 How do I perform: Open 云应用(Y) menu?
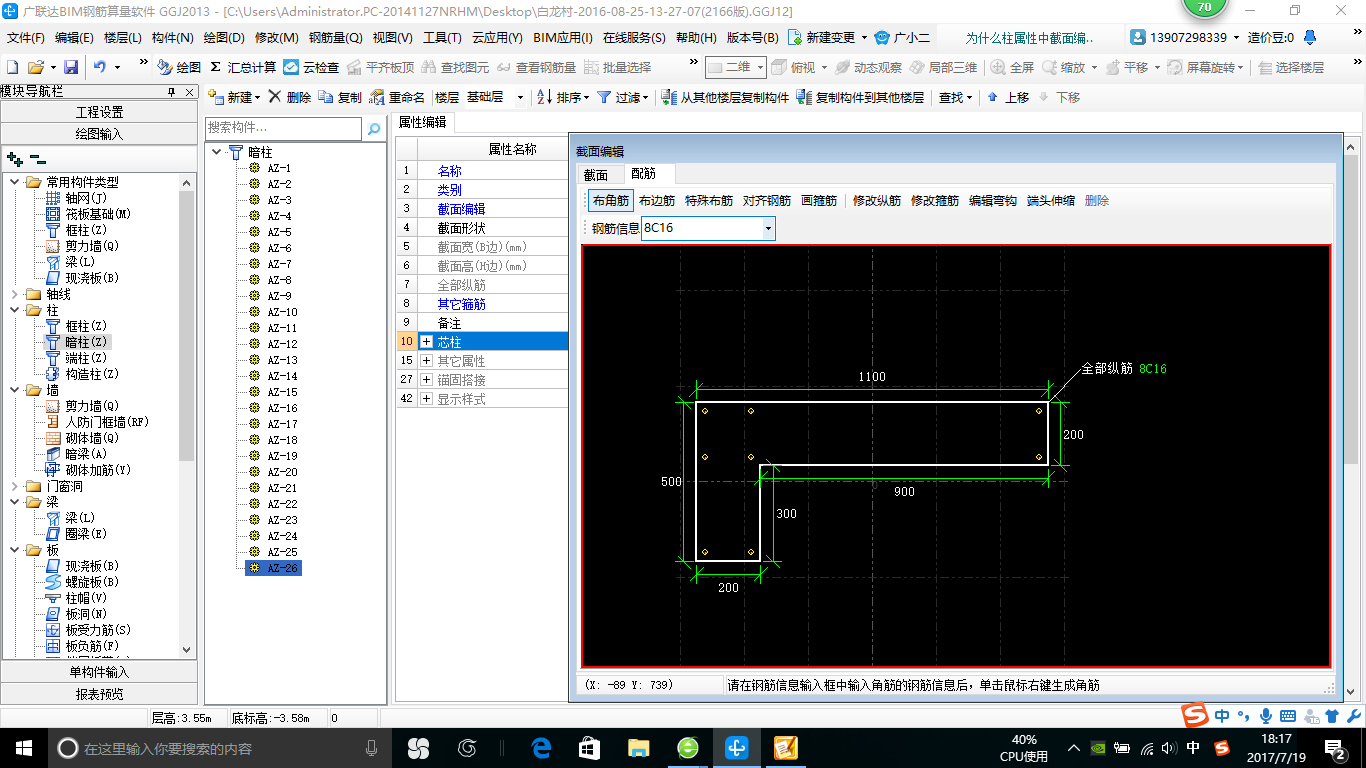click(x=497, y=38)
